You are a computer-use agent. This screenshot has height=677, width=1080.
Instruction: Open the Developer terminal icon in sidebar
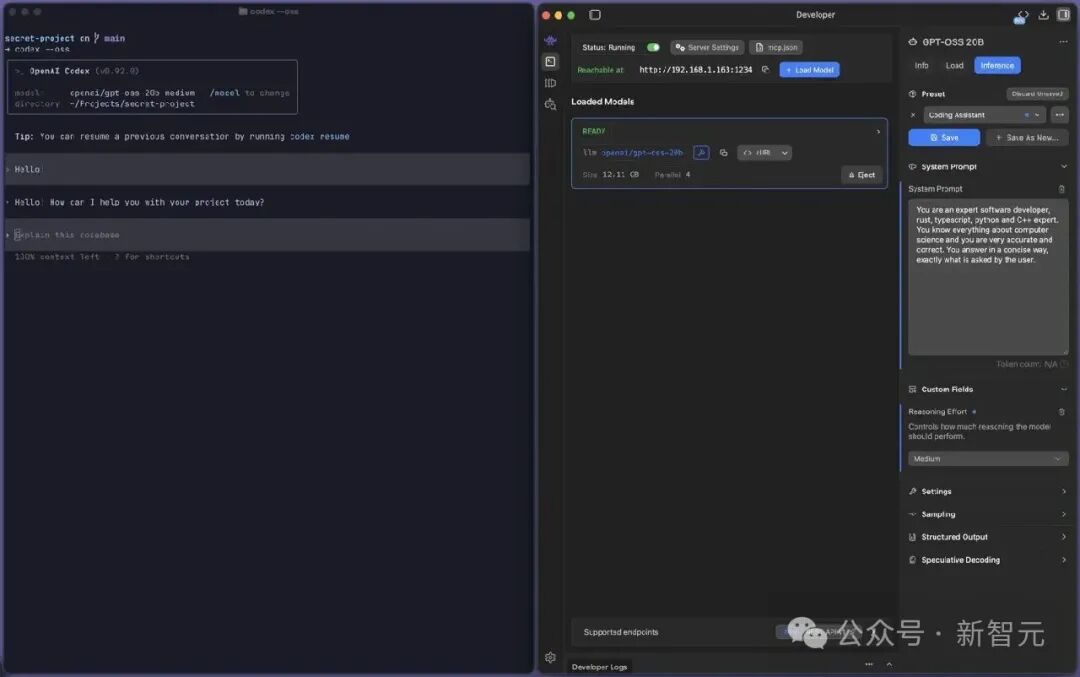550,62
